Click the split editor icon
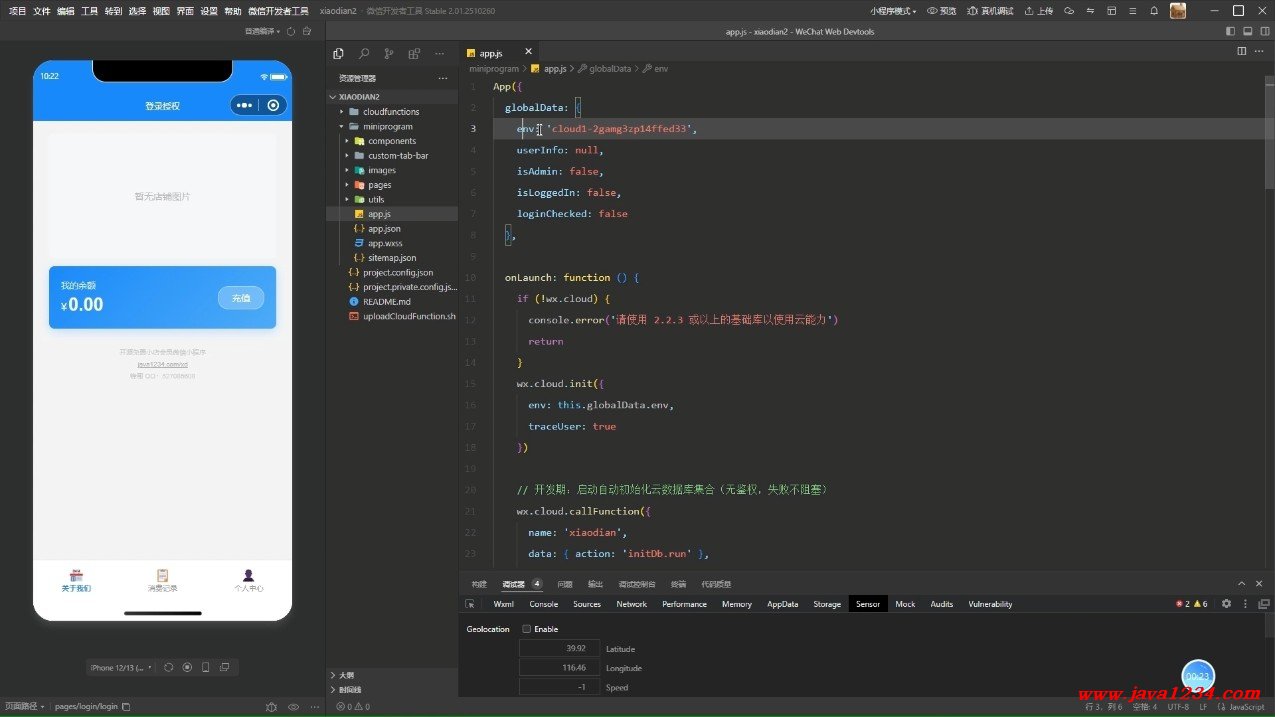This screenshot has width=1275, height=717. 1242,51
